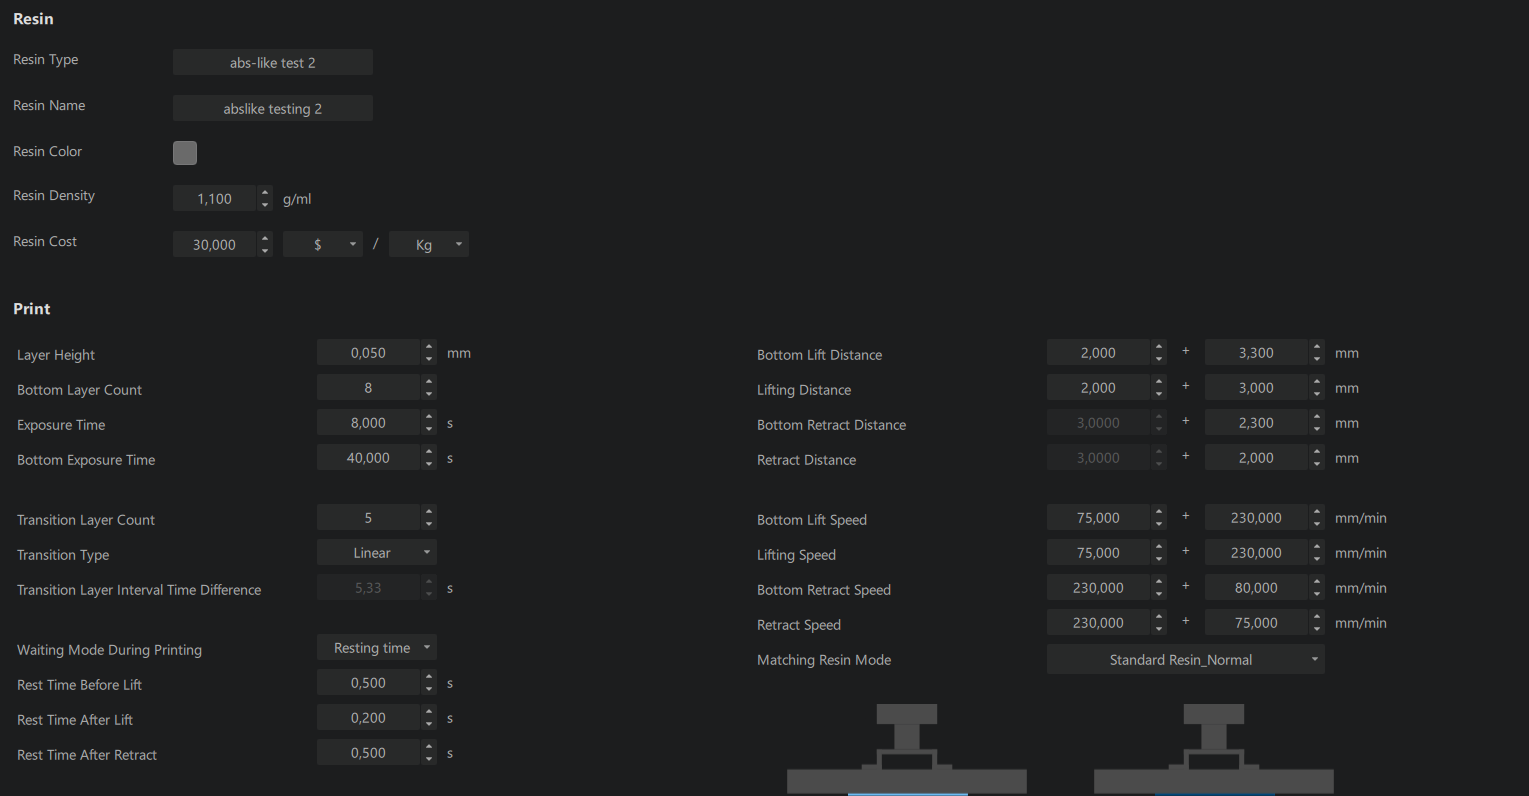Open the Transition Type 'Linear' dropdown

coord(377,552)
